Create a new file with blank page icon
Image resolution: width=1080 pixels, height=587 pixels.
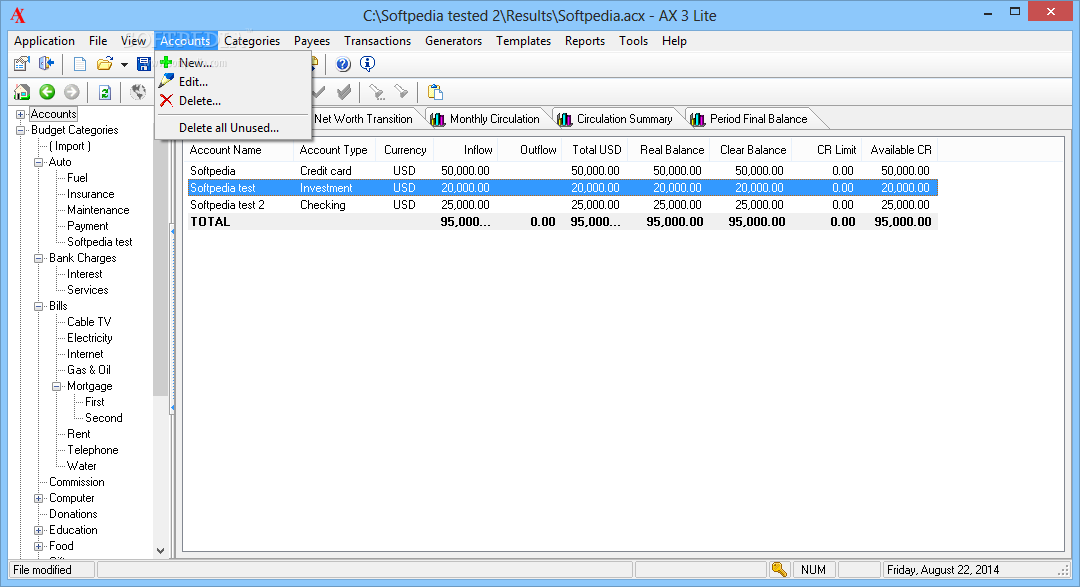pos(80,64)
